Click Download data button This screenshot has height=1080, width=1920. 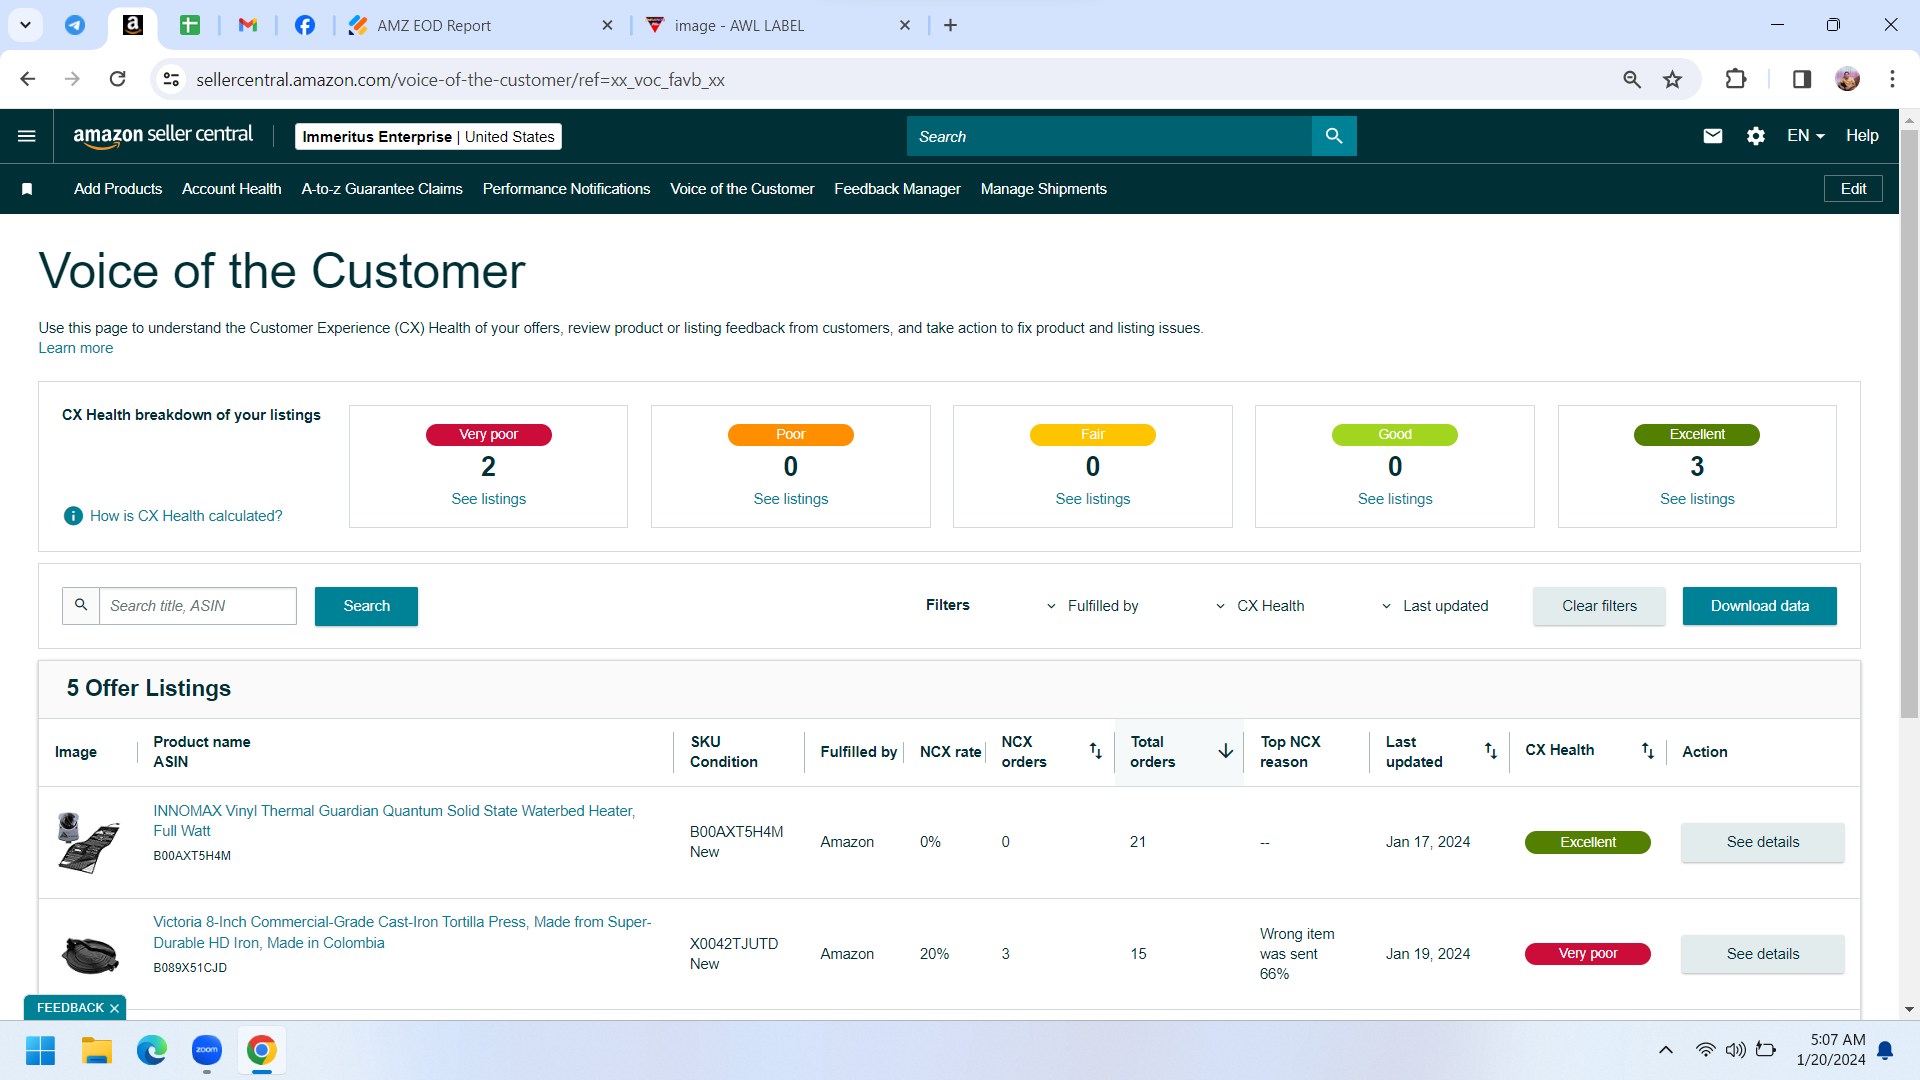[x=1759, y=606]
